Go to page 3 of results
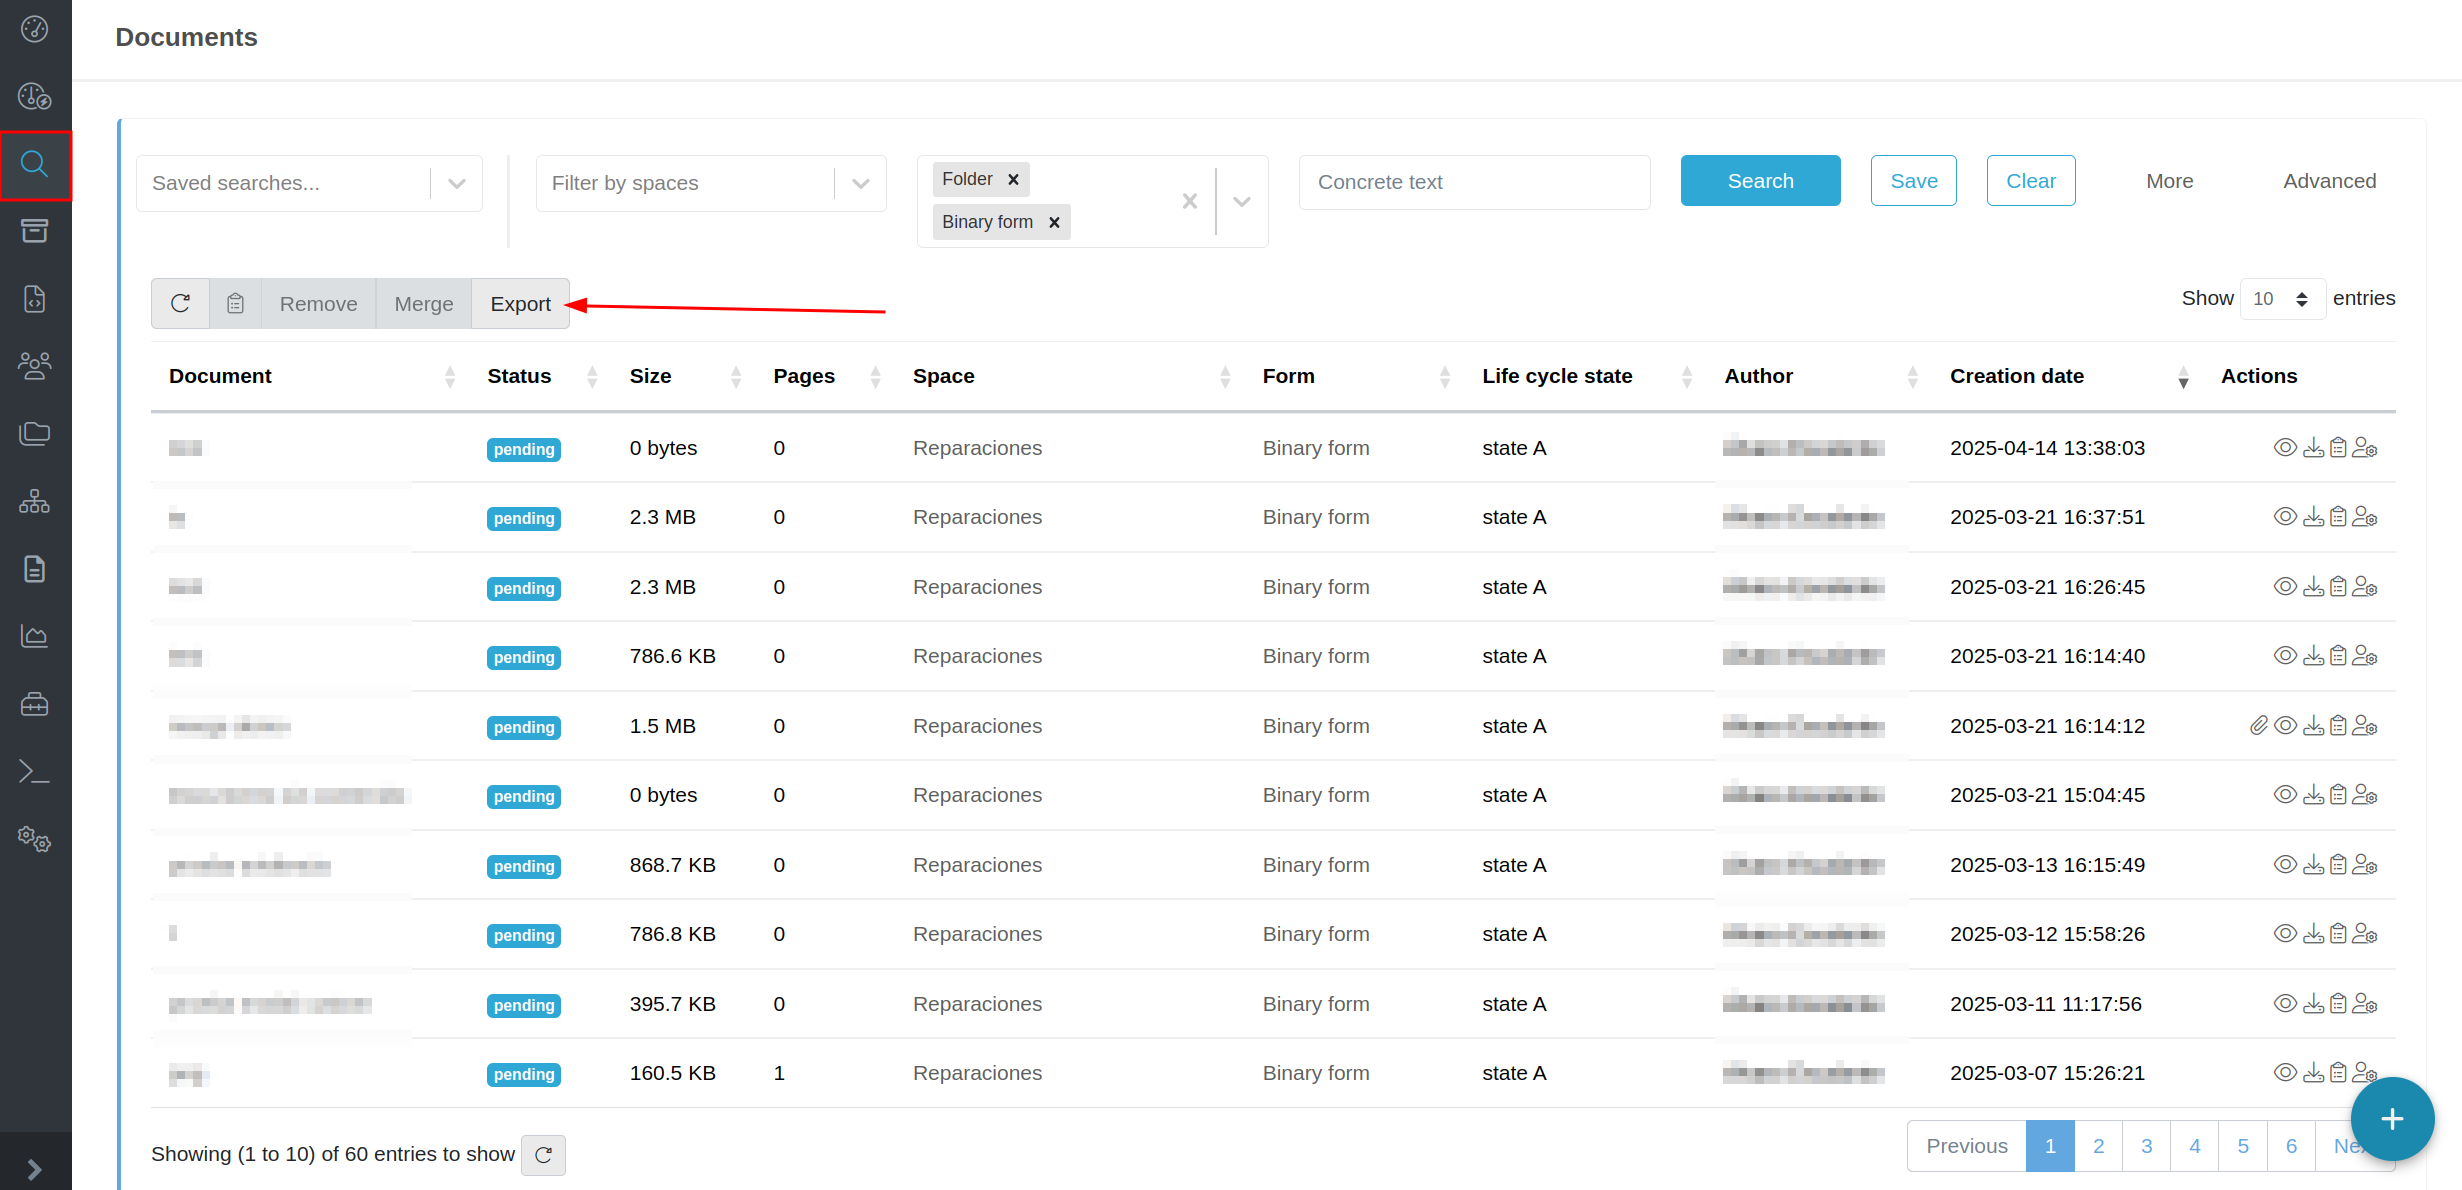The width and height of the screenshot is (2462, 1190). tap(2146, 1146)
